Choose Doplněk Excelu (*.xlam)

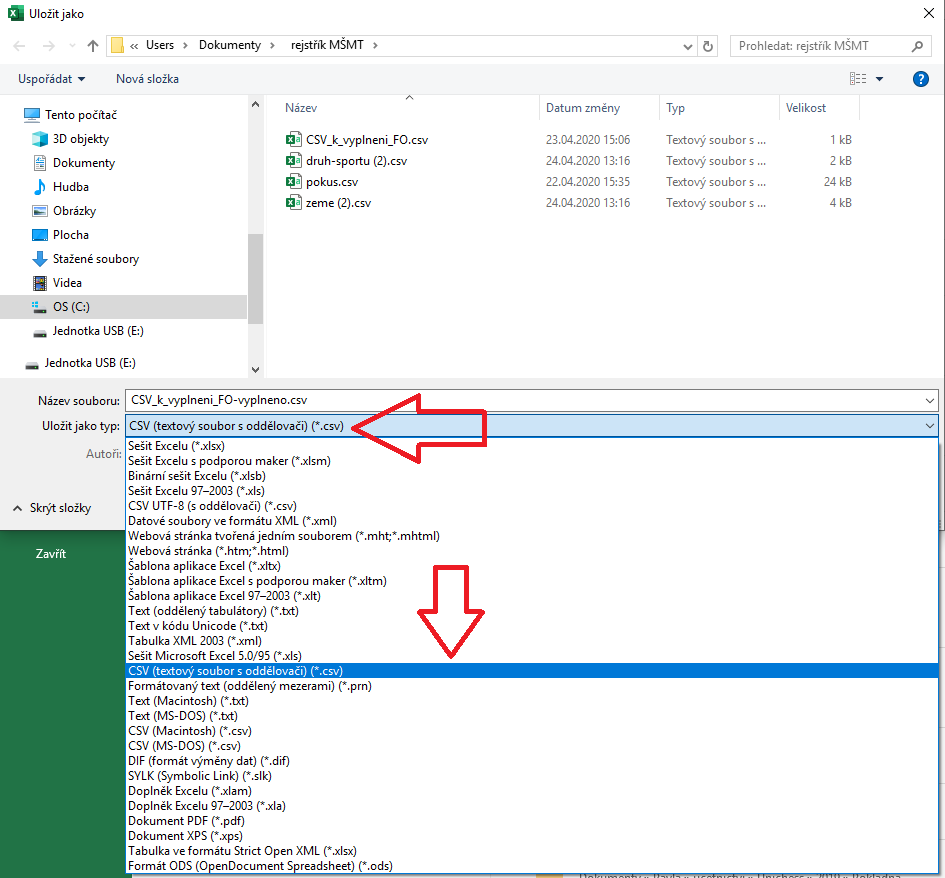(532, 791)
